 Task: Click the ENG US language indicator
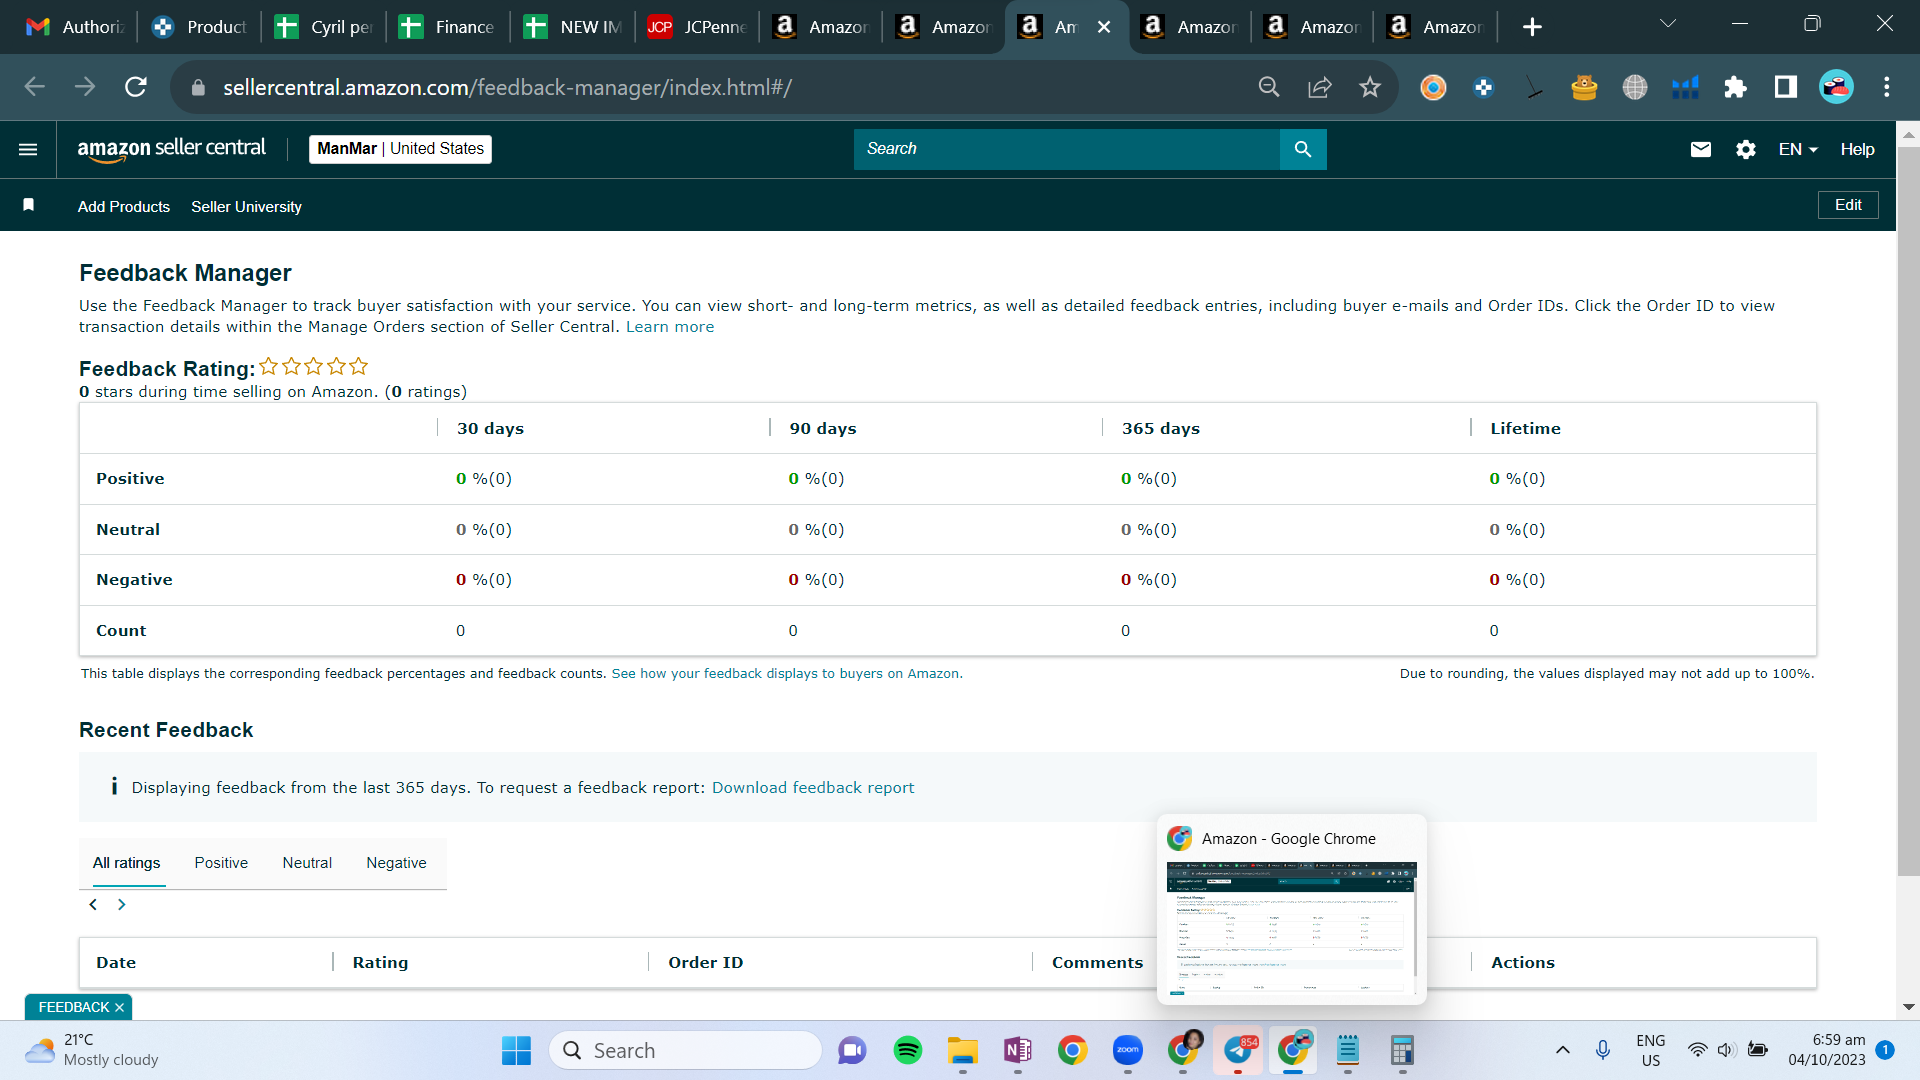[x=1651, y=1050]
